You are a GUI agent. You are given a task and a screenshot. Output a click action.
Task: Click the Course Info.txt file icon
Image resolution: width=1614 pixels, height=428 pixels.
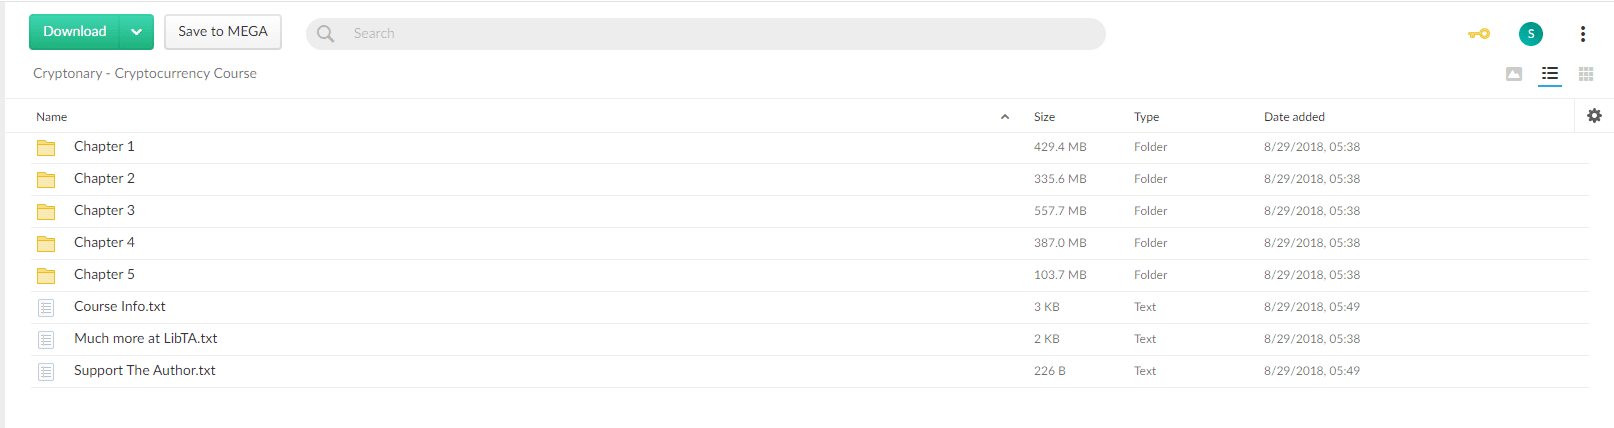(x=46, y=308)
